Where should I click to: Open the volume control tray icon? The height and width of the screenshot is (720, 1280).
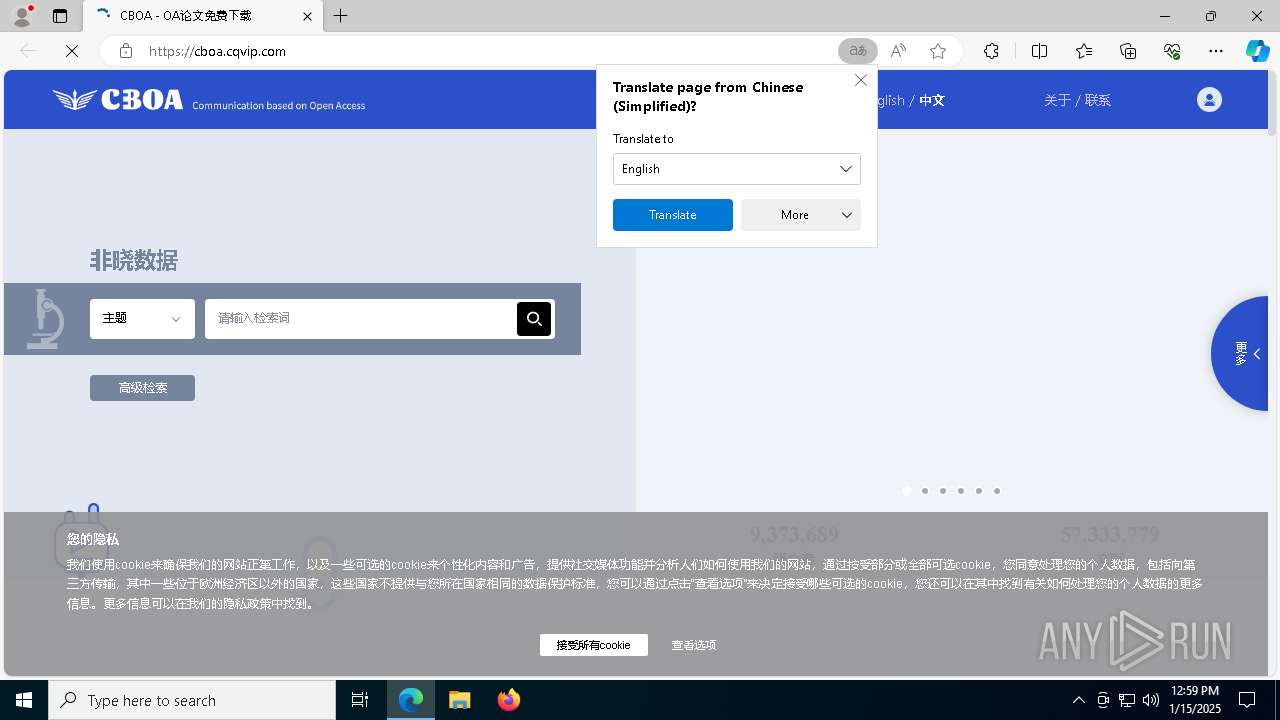pyautogui.click(x=1151, y=700)
